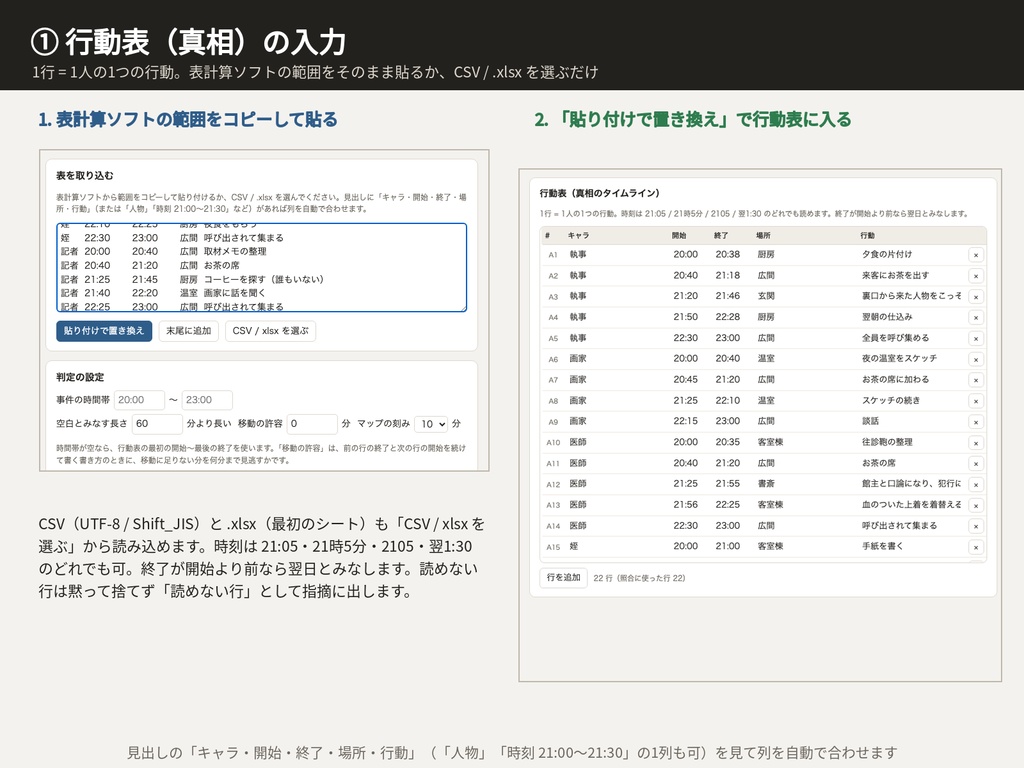Screen dimensions: 1024x768
Task: Click start time 21:56 in row A13
Action: click(x=686, y=505)
